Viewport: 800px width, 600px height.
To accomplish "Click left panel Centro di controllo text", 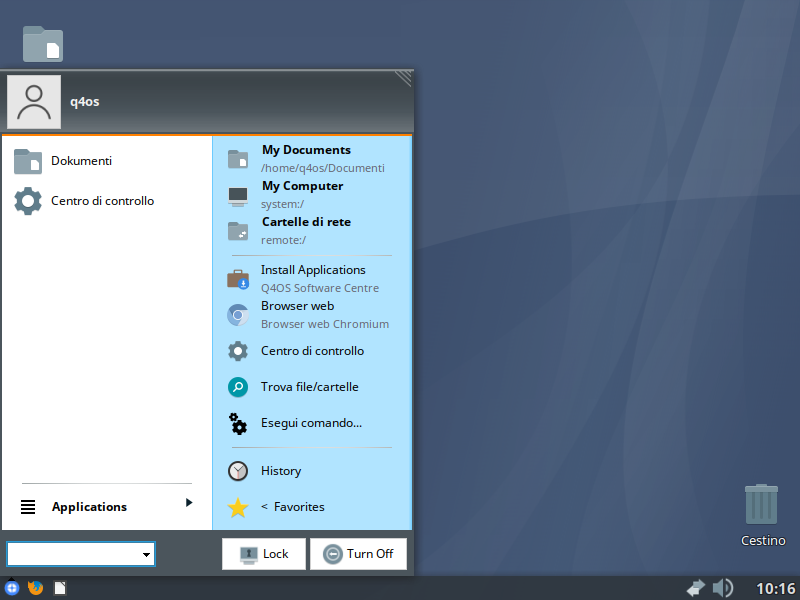I will point(103,201).
